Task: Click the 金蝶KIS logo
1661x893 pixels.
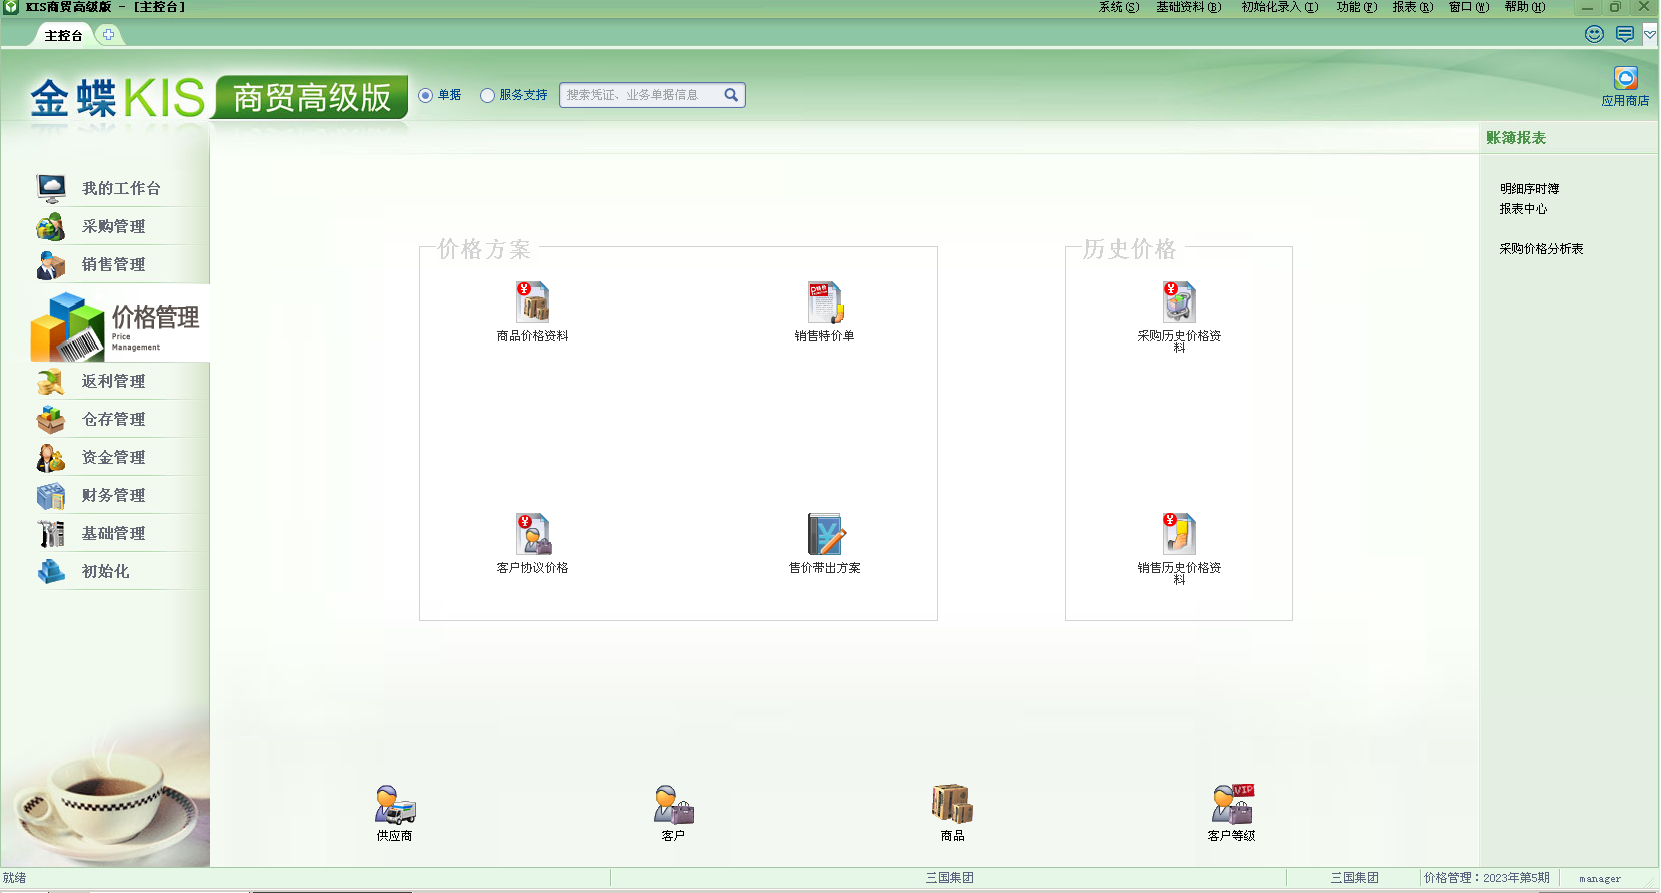Action: [x=117, y=98]
